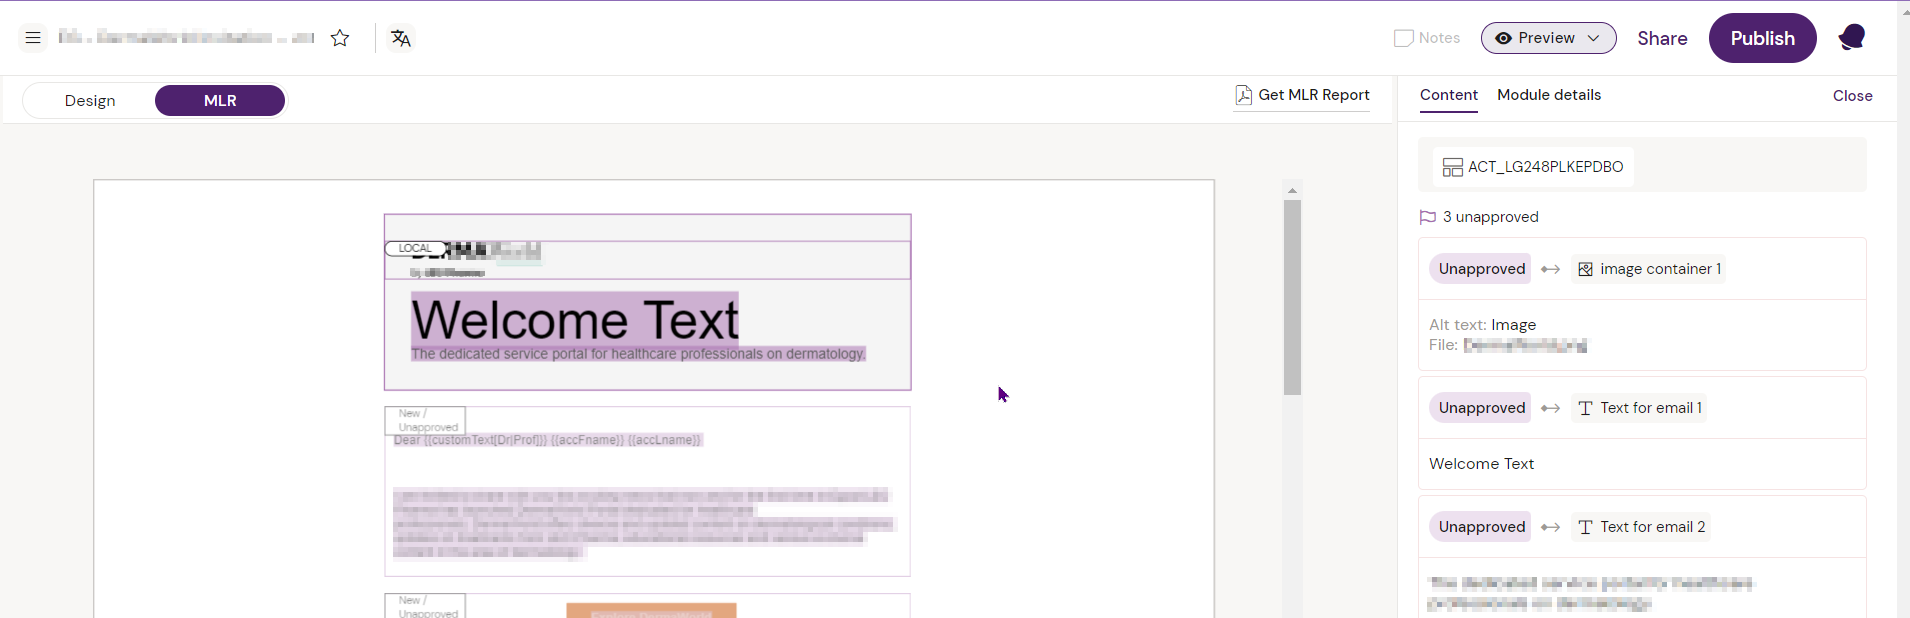
Task: Select the Content tab
Action: (x=1448, y=95)
